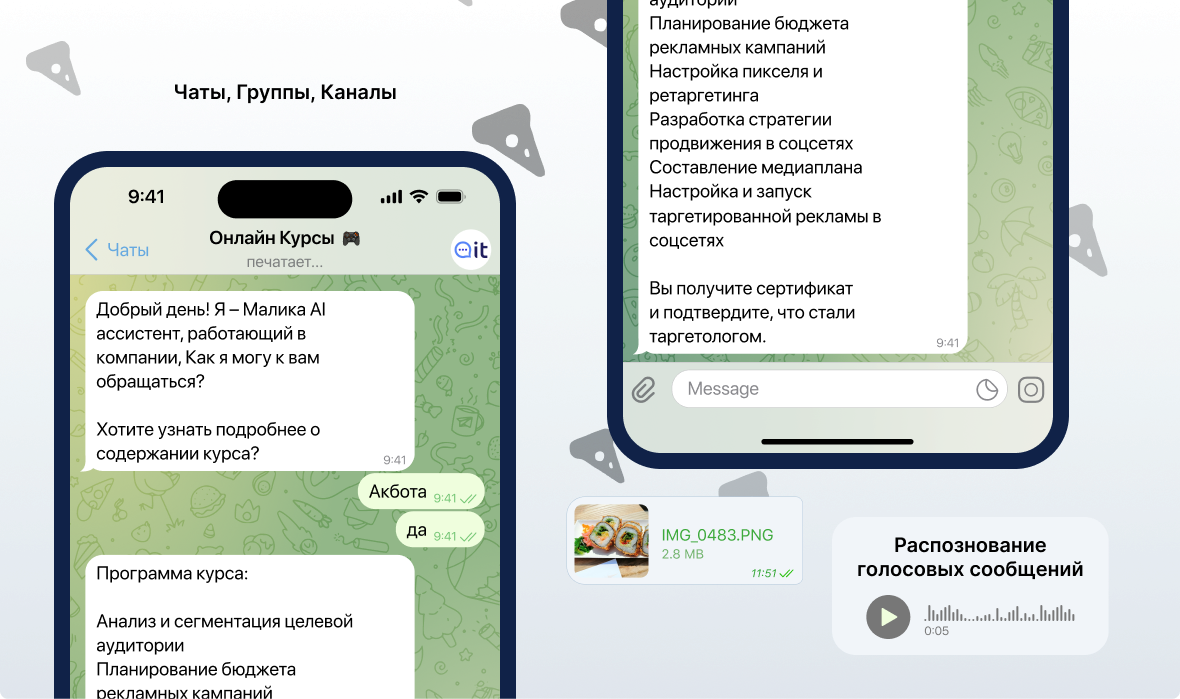The image size is (1180, 699).
Task: Open the IMG_0483.PNG sushi thumbnail
Action: pos(611,541)
